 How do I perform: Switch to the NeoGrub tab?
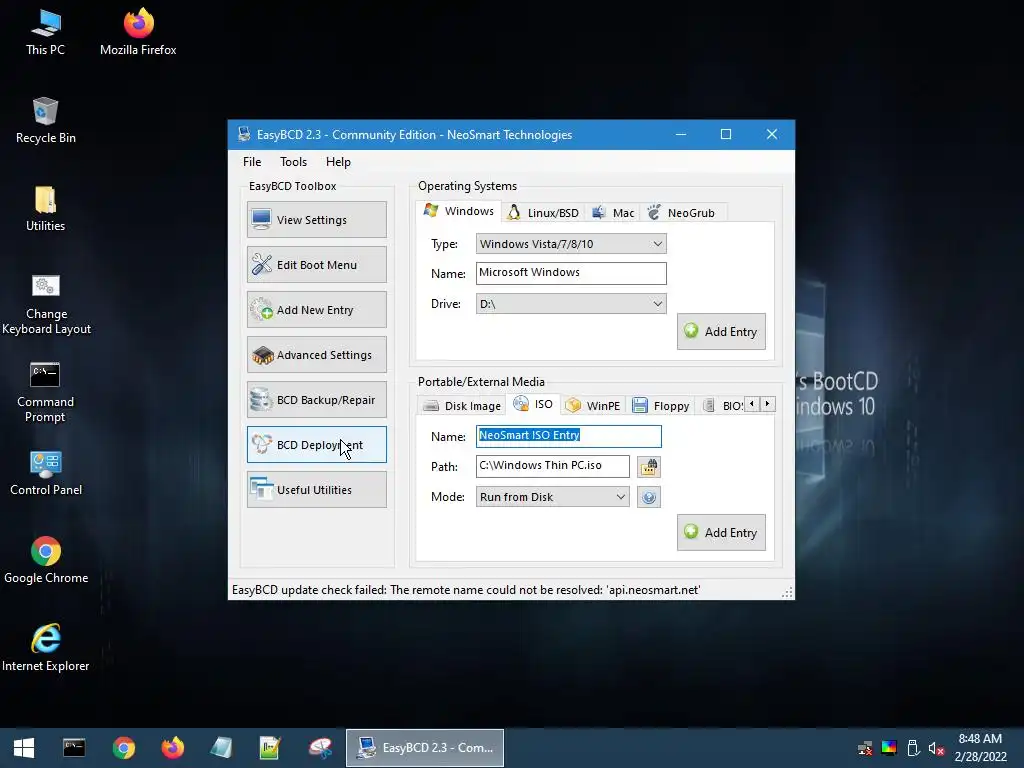[x=682, y=213]
